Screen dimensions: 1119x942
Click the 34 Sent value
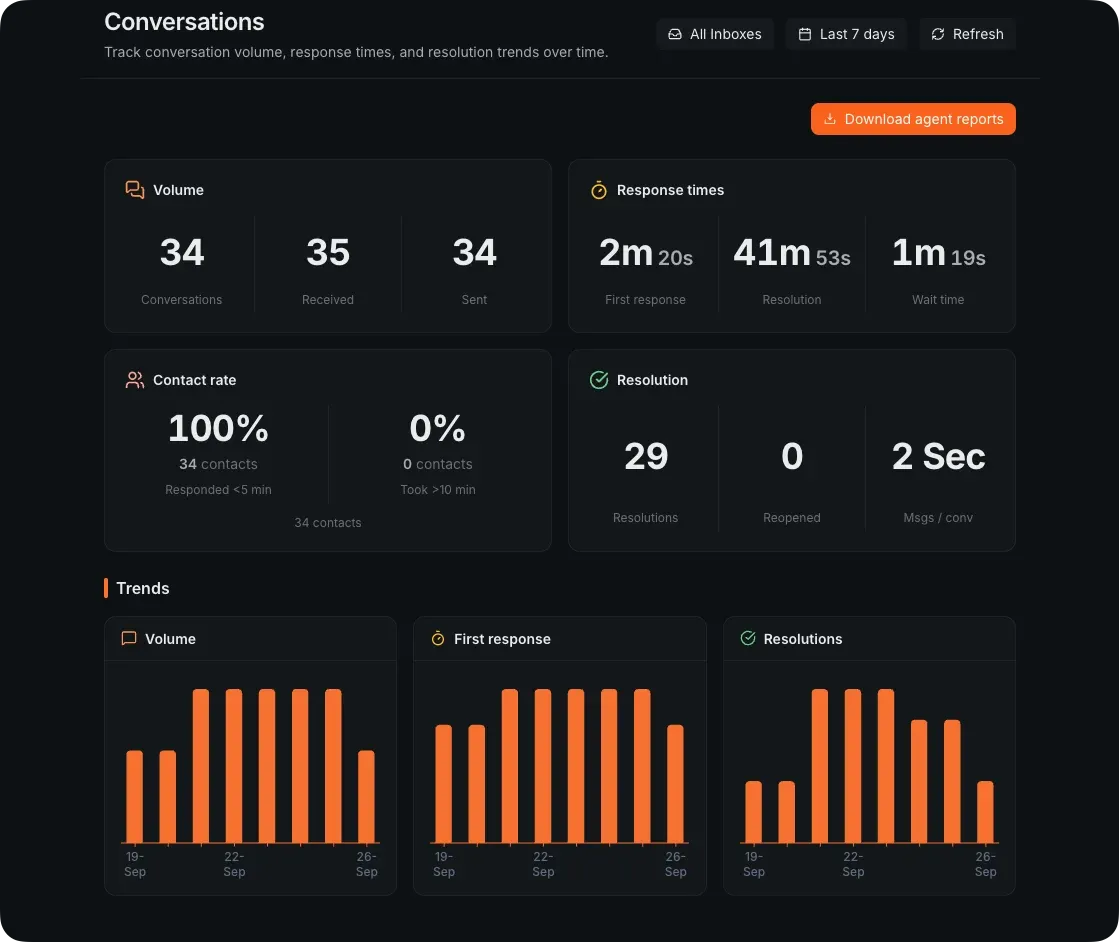click(475, 252)
